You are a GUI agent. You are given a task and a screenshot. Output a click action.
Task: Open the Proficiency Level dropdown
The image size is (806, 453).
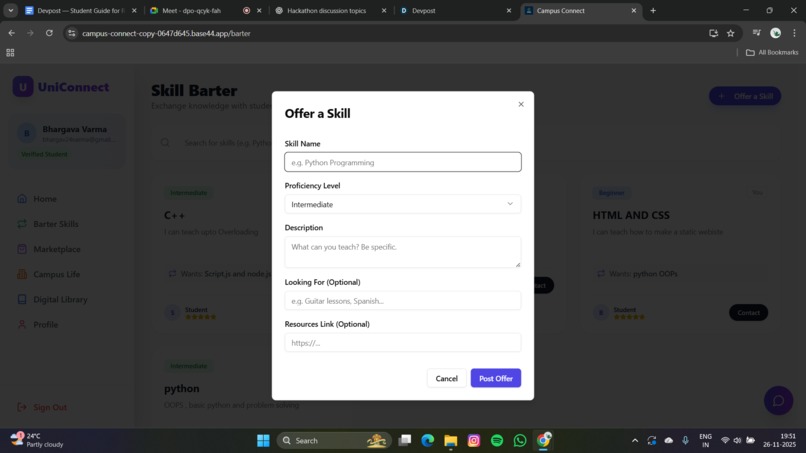pyautogui.click(x=402, y=204)
